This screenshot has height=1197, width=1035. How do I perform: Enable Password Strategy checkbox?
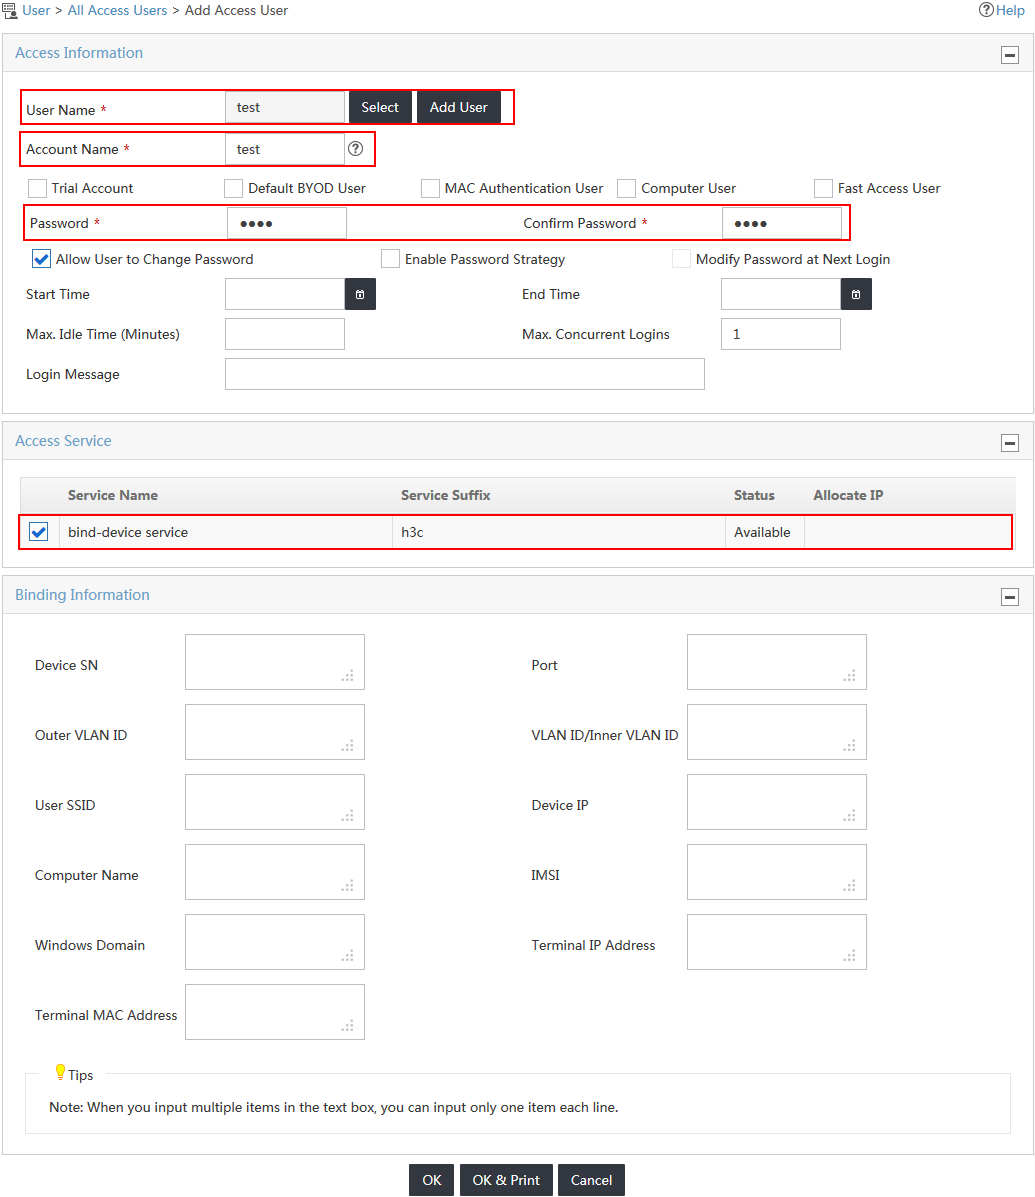click(x=391, y=259)
